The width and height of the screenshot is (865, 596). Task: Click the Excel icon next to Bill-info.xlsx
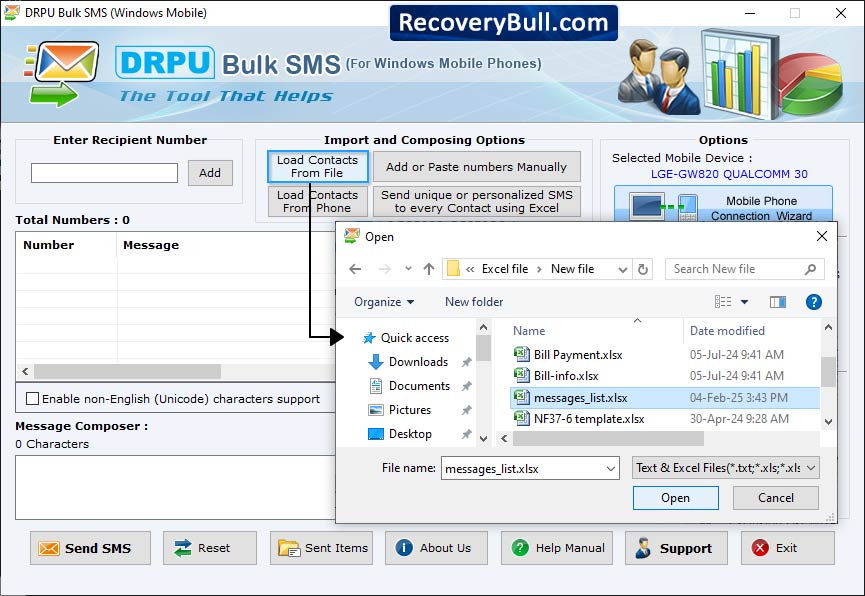coord(521,375)
